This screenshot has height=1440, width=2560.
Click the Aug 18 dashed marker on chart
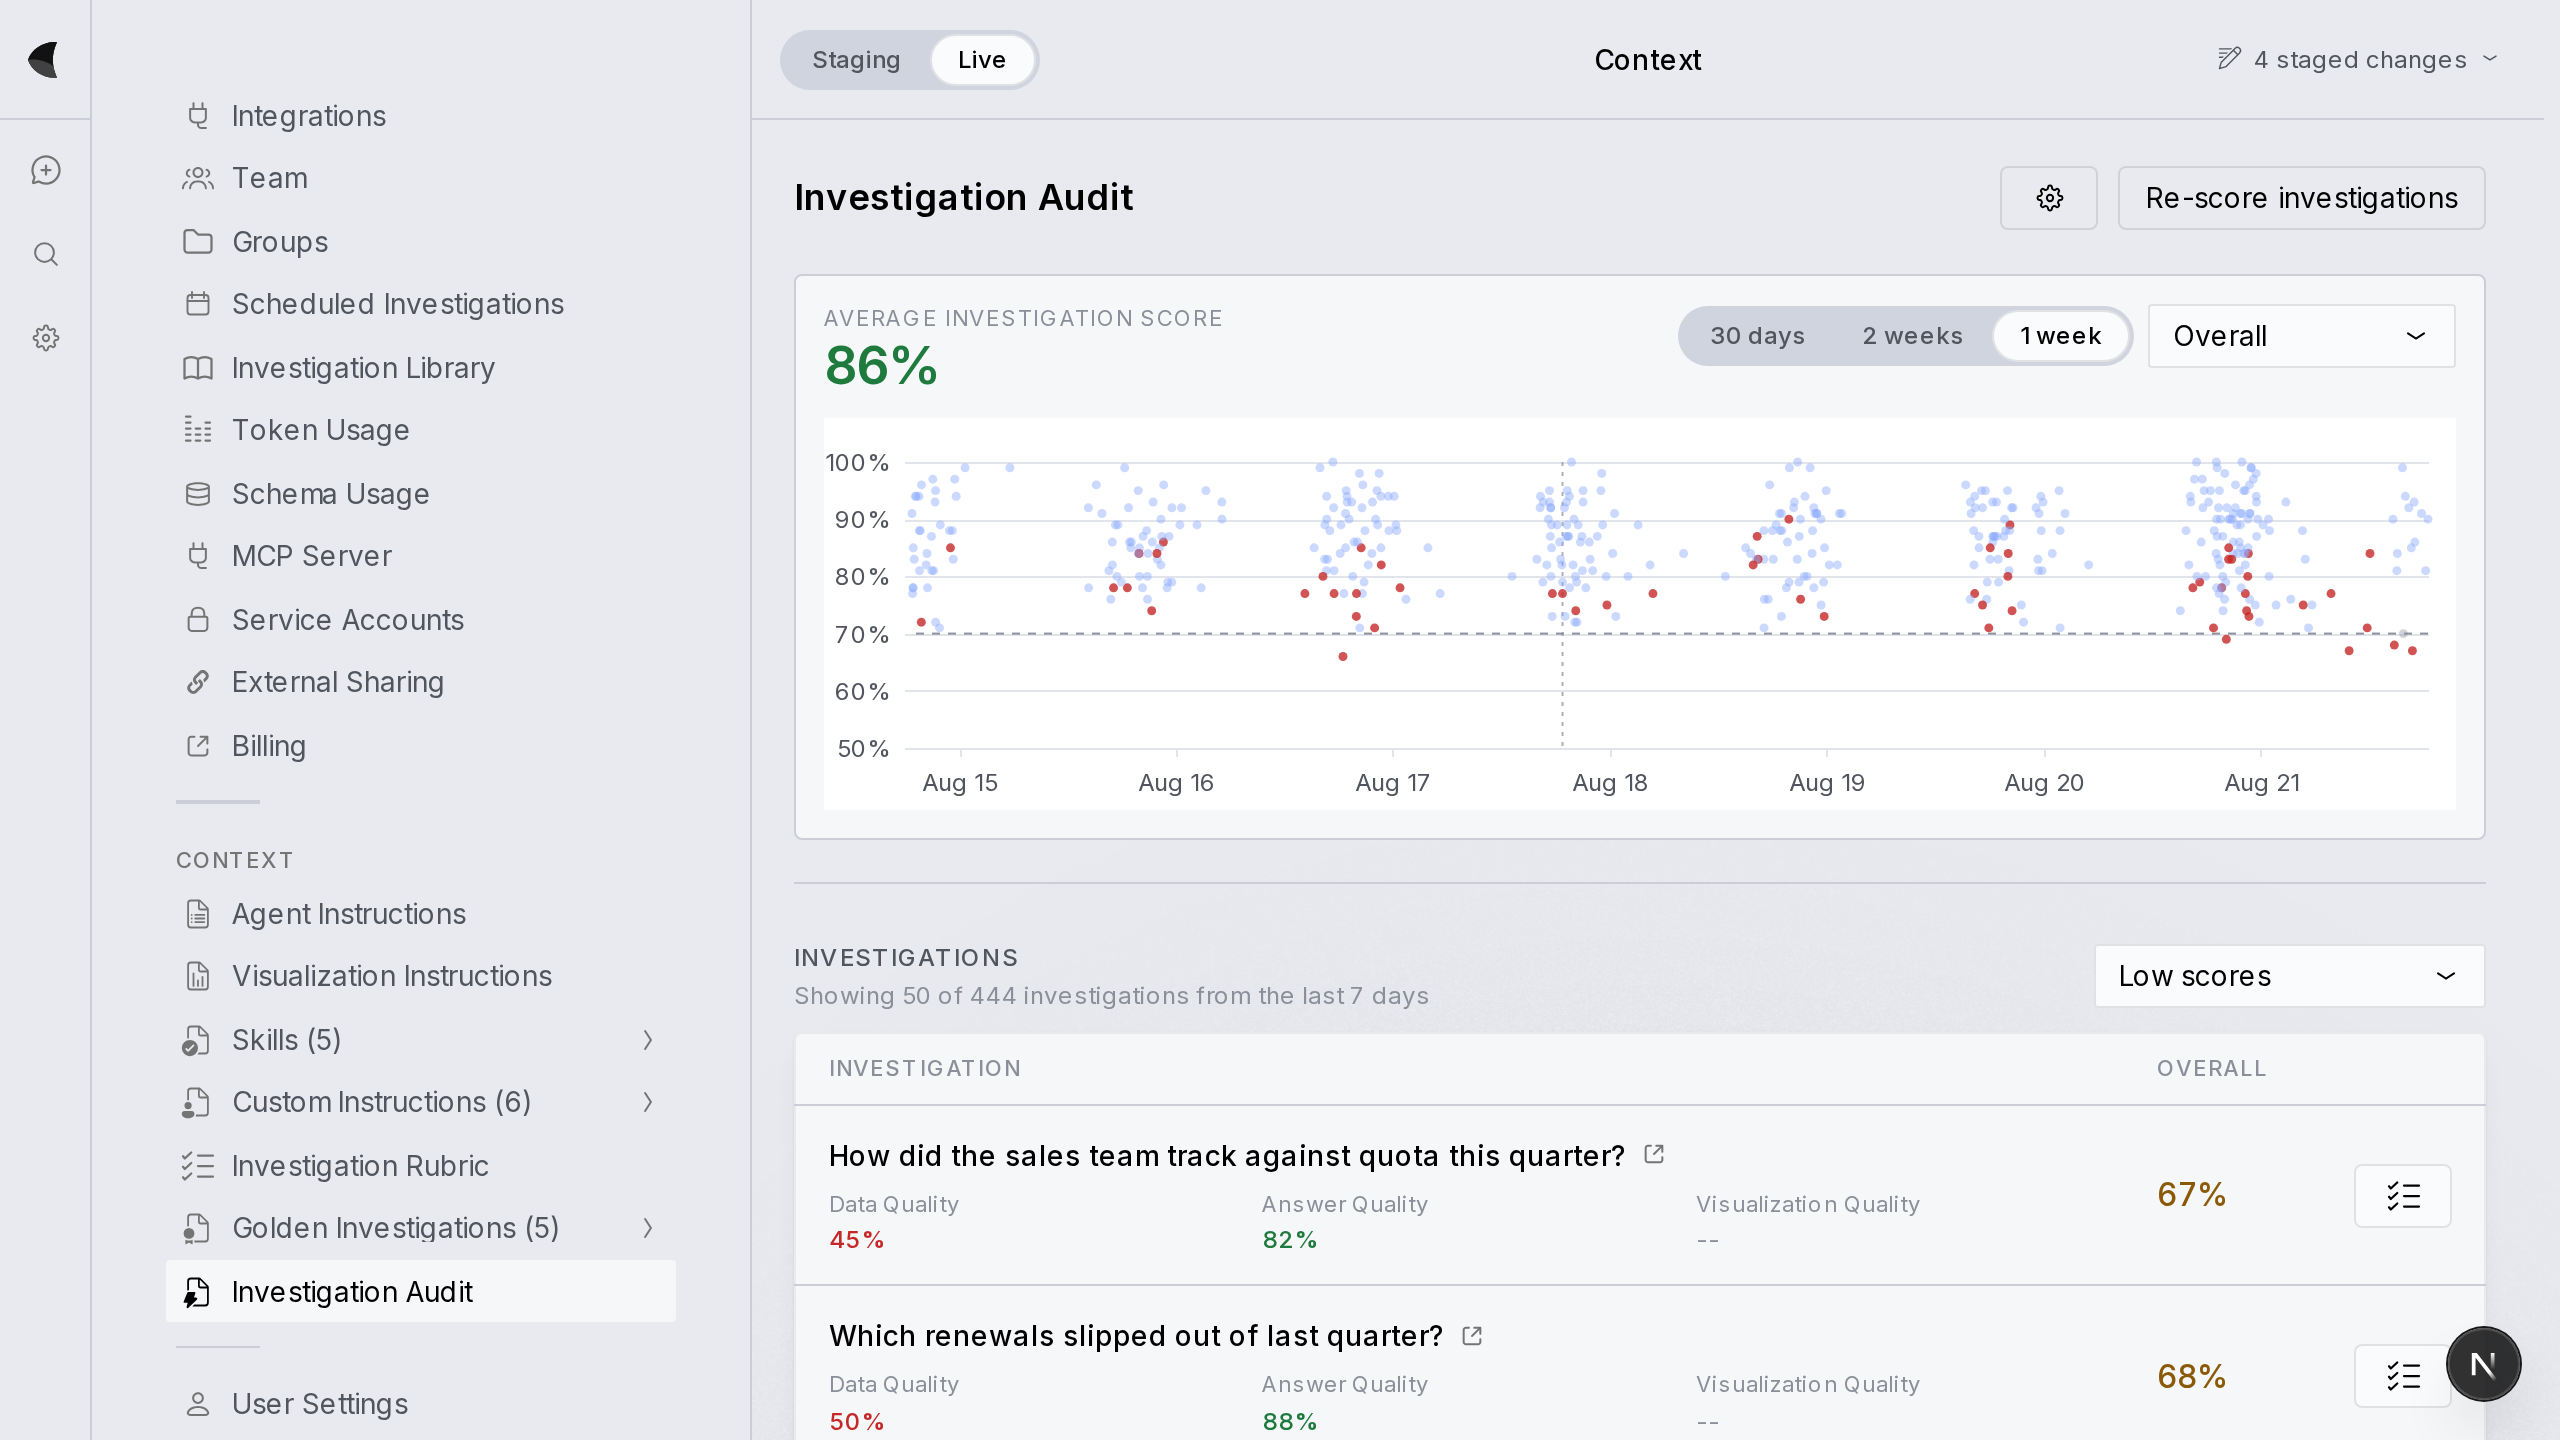pyautogui.click(x=1562, y=605)
